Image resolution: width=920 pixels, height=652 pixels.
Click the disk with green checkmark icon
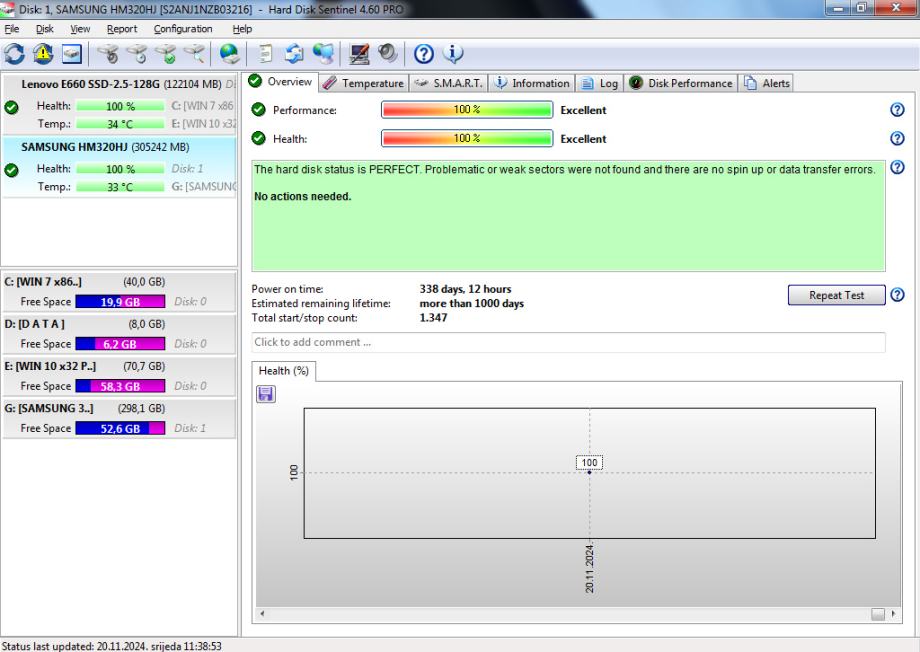point(166,54)
